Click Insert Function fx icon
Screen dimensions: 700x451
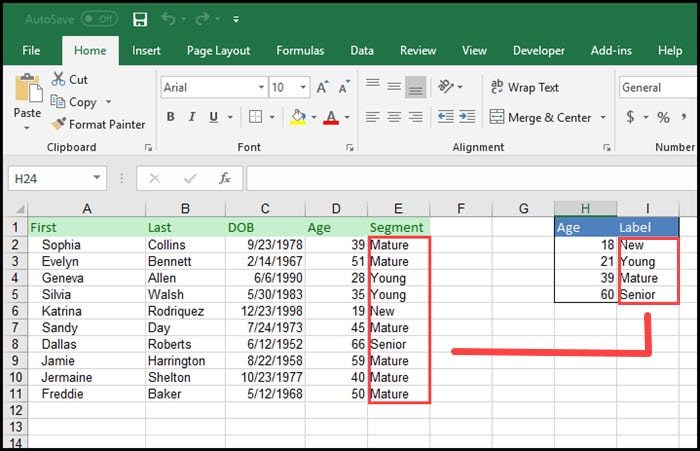point(225,178)
